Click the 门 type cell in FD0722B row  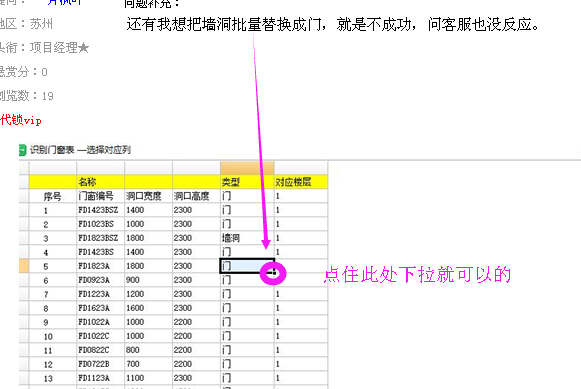coord(247,364)
